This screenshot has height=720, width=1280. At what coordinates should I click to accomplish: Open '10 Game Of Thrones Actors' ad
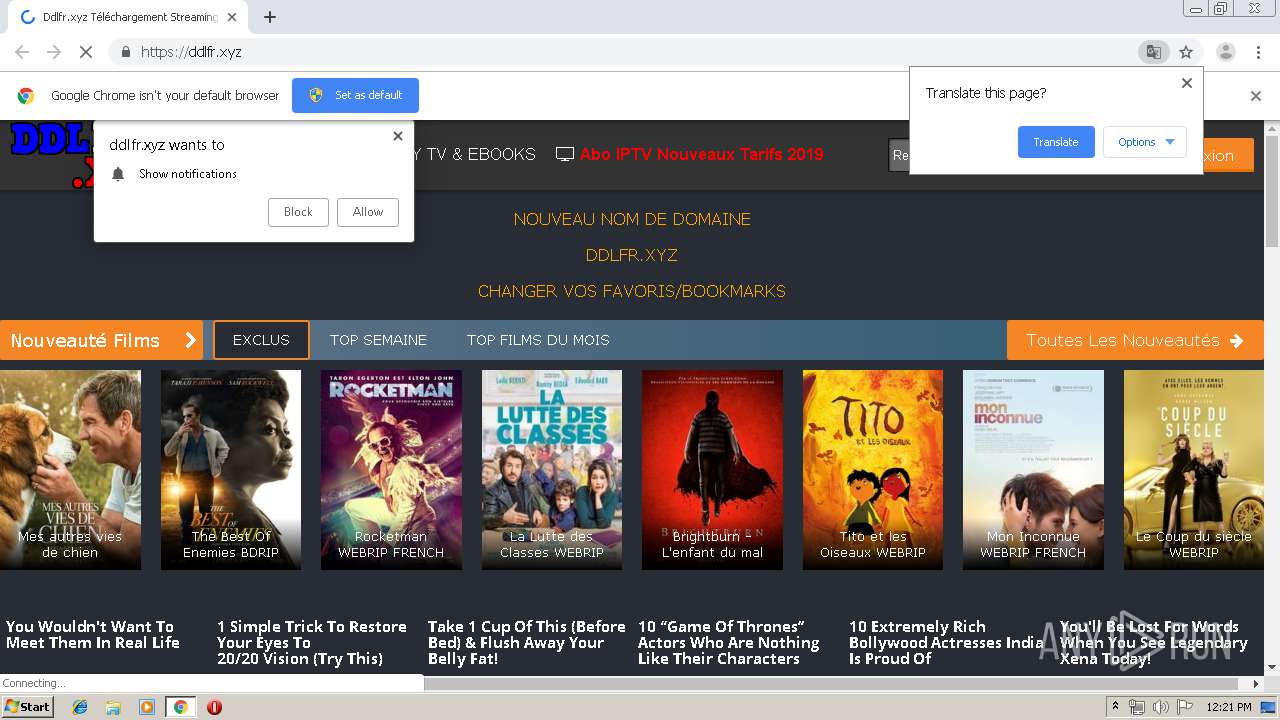pyautogui.click(x=729, y=642)
